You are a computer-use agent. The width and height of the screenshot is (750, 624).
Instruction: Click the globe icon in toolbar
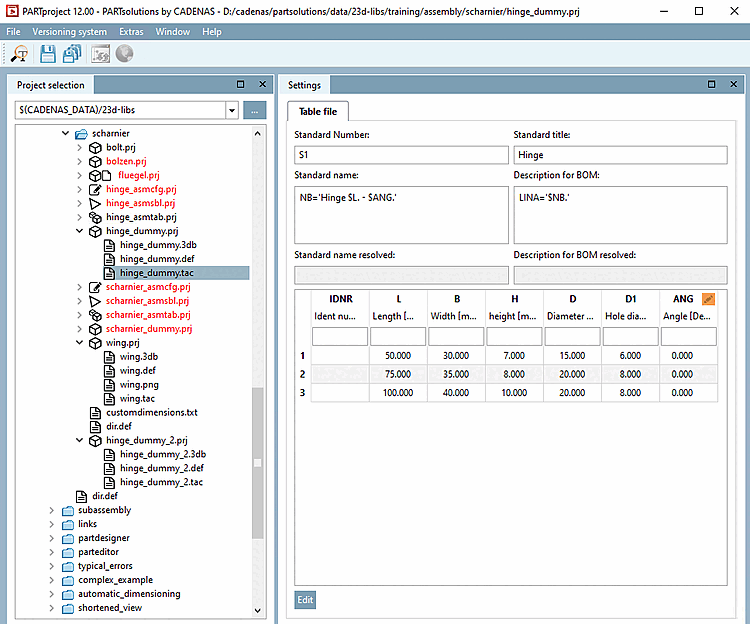click(125, 55)
